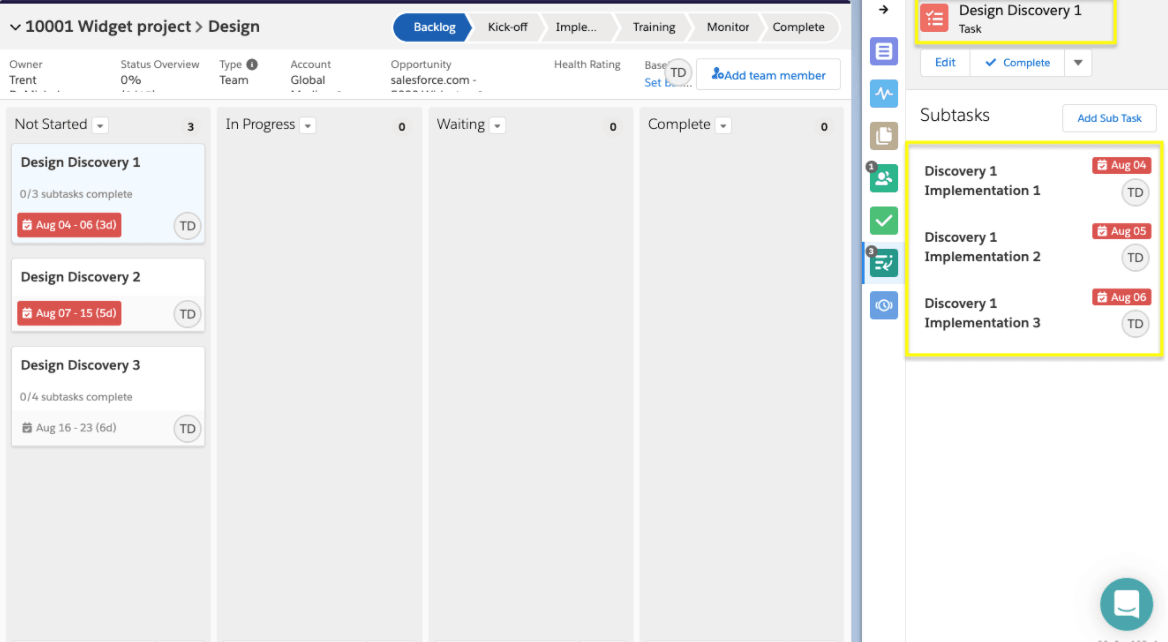1168x642 pixels.
Task: Select the Training stage
Action: point(654,27)
